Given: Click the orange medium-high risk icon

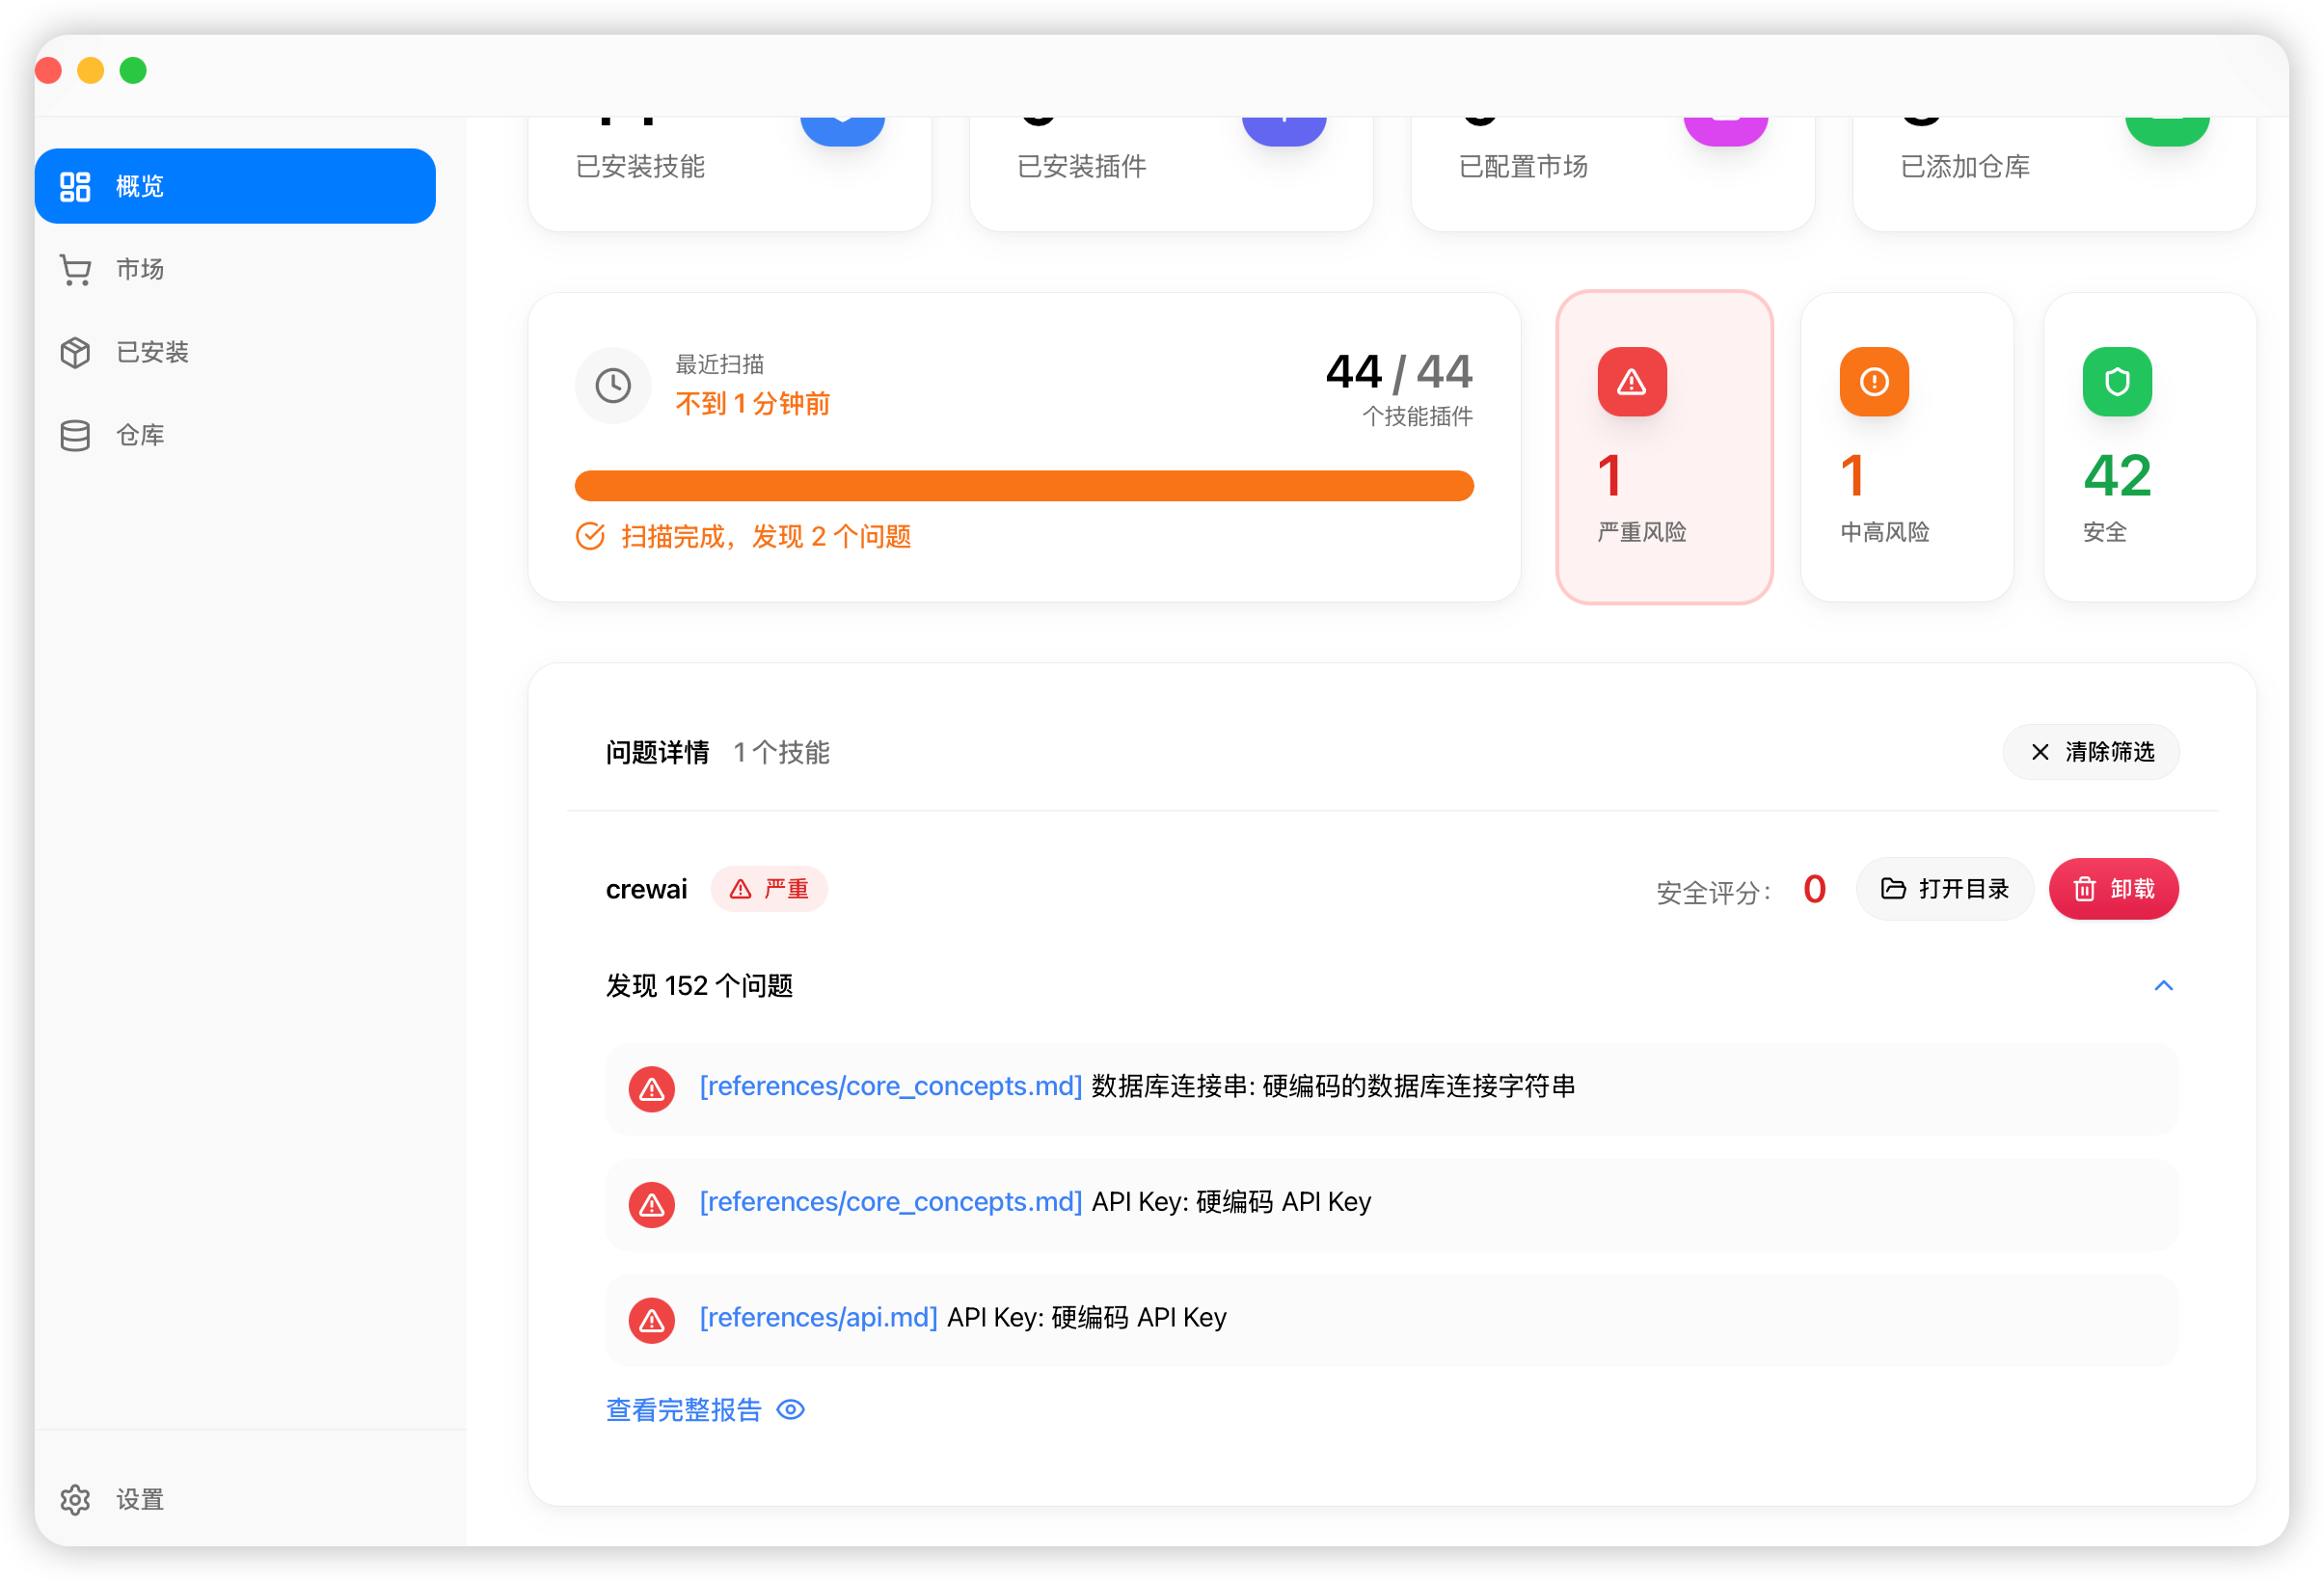Looking at the screenshot, I should (x=1874, y=382).
